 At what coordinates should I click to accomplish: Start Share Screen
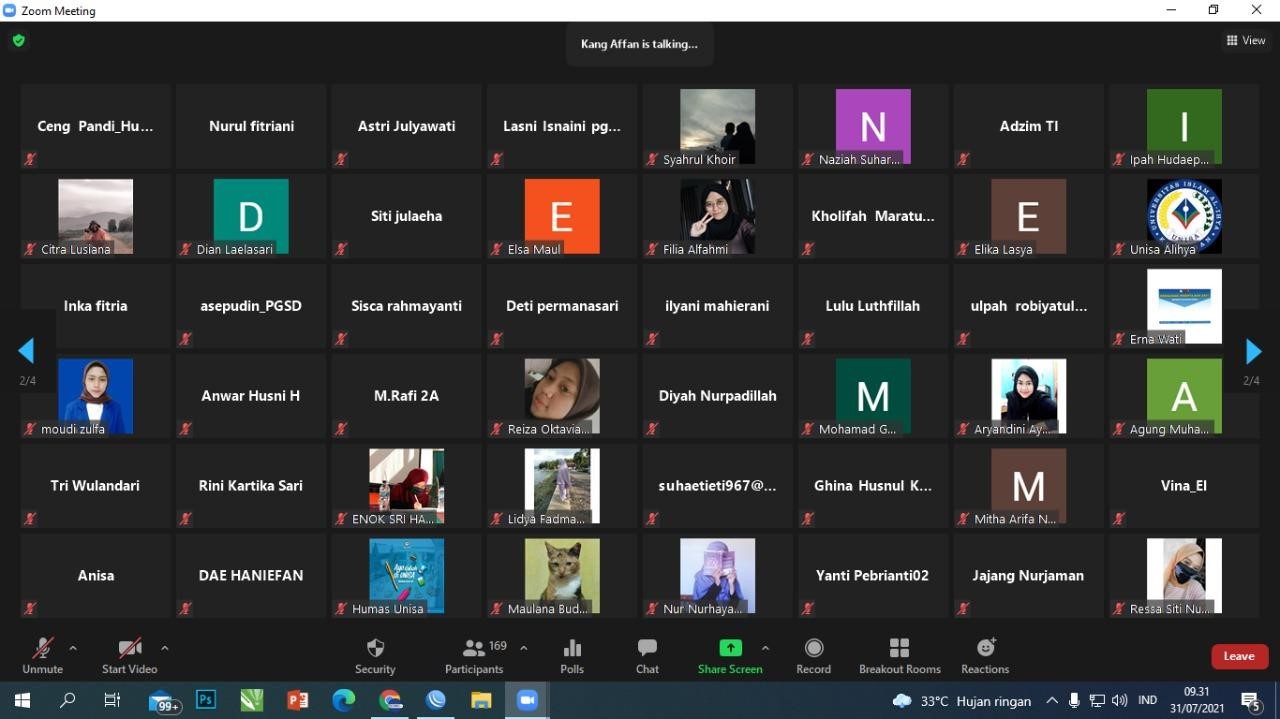point(730,656)
